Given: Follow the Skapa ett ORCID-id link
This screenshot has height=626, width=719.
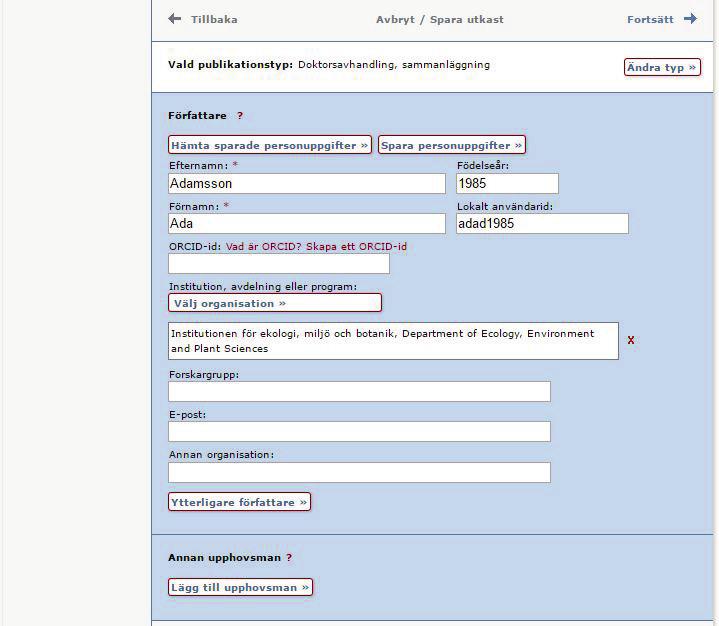Looking at the screenshot, I should pyautogui.click(x=356, y=247).
